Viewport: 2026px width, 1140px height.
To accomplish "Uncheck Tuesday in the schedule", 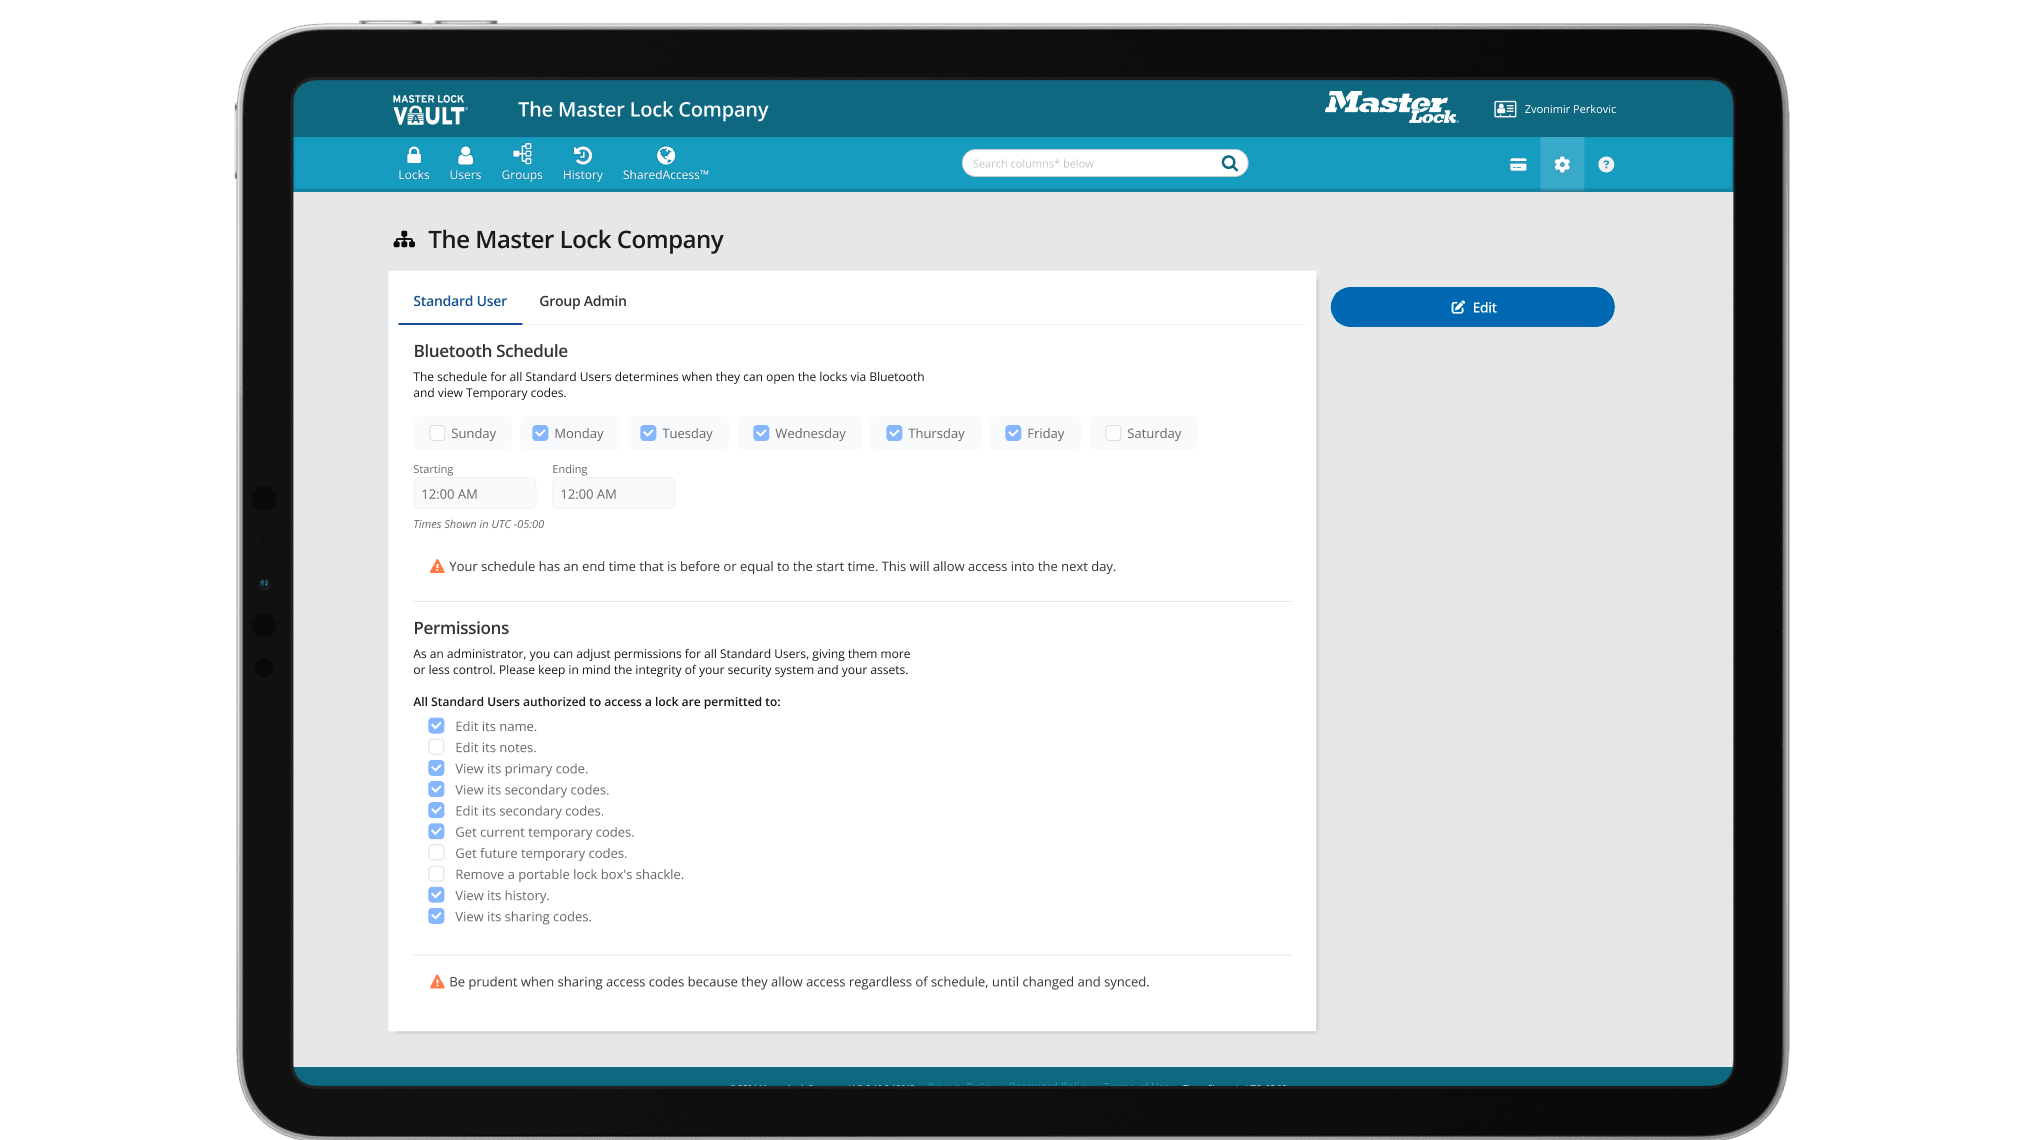I will [x=648, y=433].
